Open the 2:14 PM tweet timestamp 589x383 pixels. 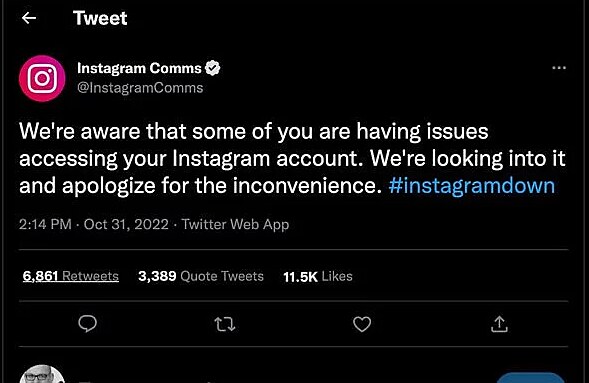pos(45,224)
